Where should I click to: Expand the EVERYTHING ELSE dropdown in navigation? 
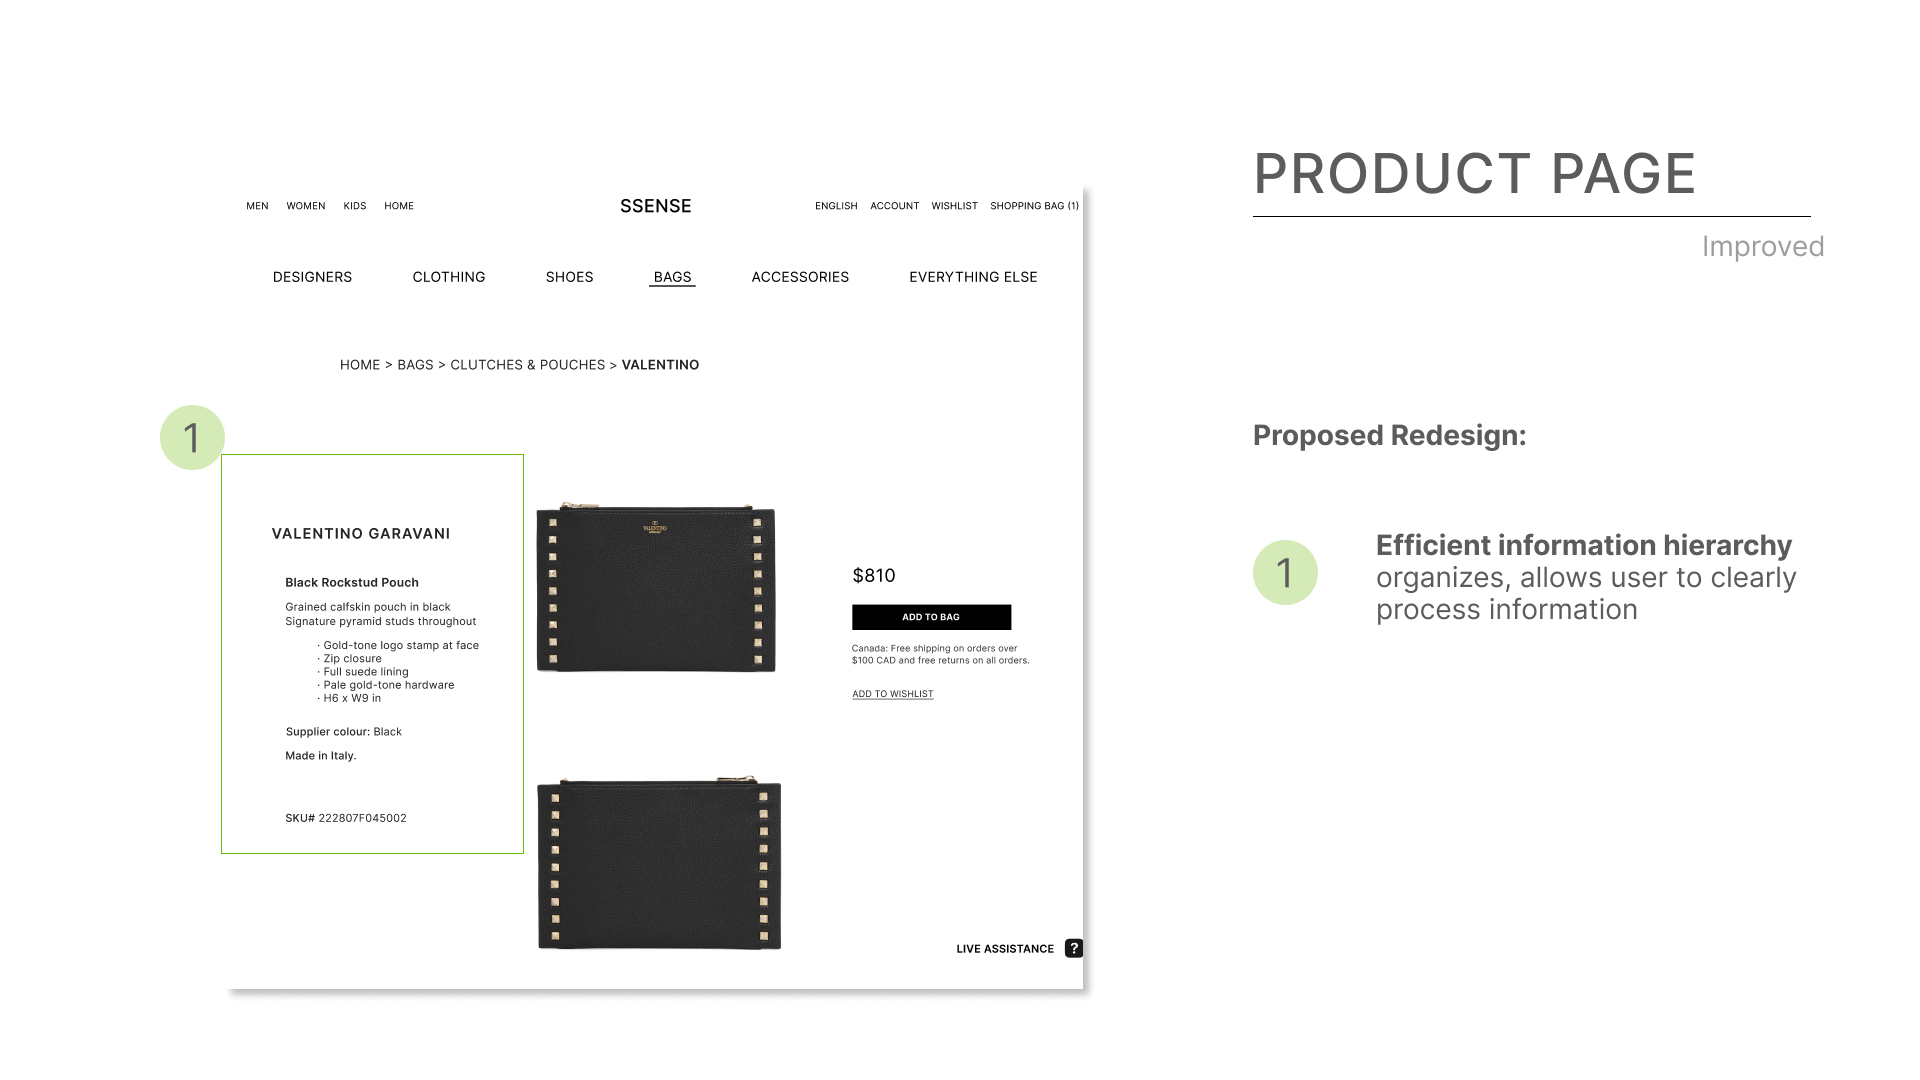click(x=973, y=277)
